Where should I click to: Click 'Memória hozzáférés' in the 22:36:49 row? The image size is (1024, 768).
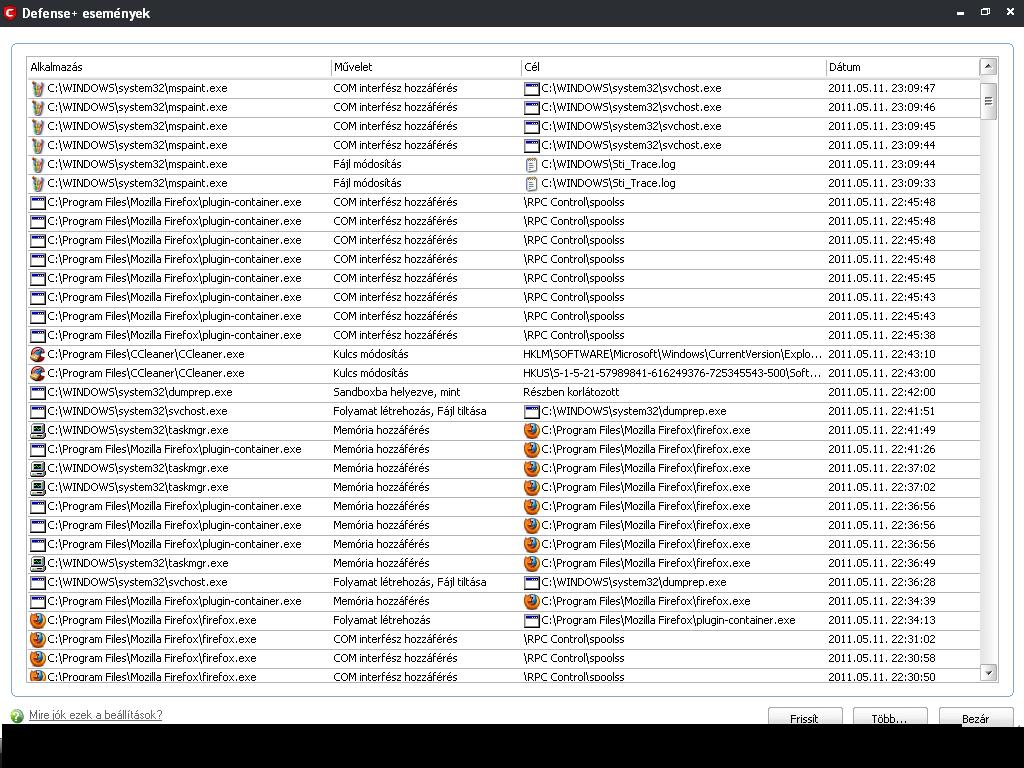[381, 563]
